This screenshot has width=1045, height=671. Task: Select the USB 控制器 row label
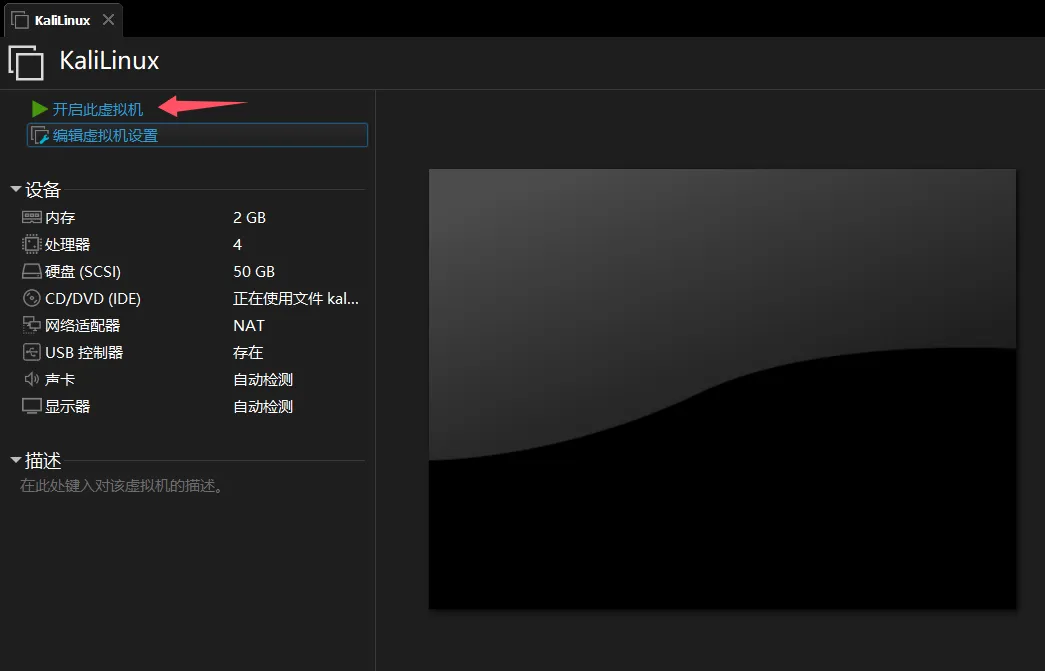(84, 352)
